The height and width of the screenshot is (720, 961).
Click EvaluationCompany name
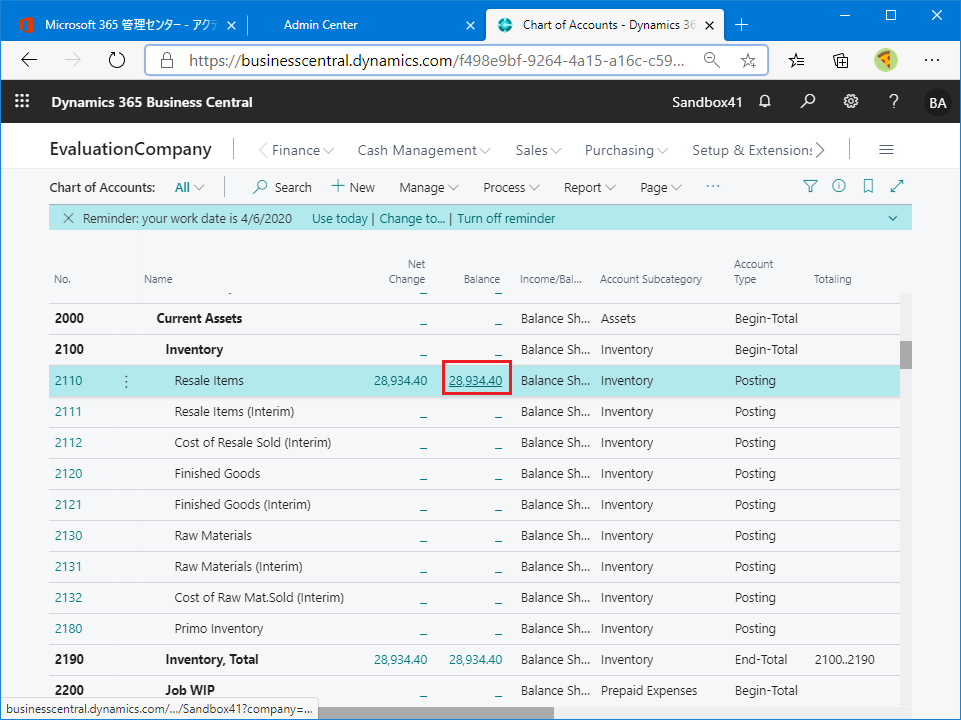131,149
